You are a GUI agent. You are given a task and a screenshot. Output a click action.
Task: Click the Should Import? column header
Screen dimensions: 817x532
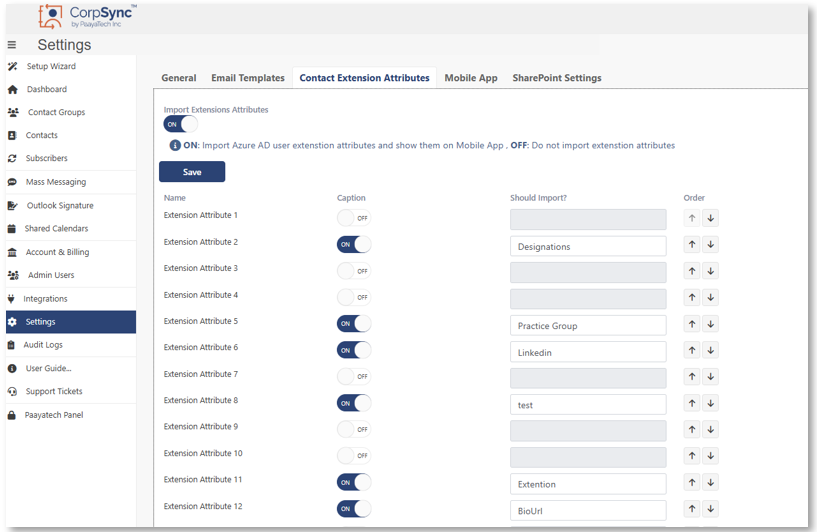point(538,198)
